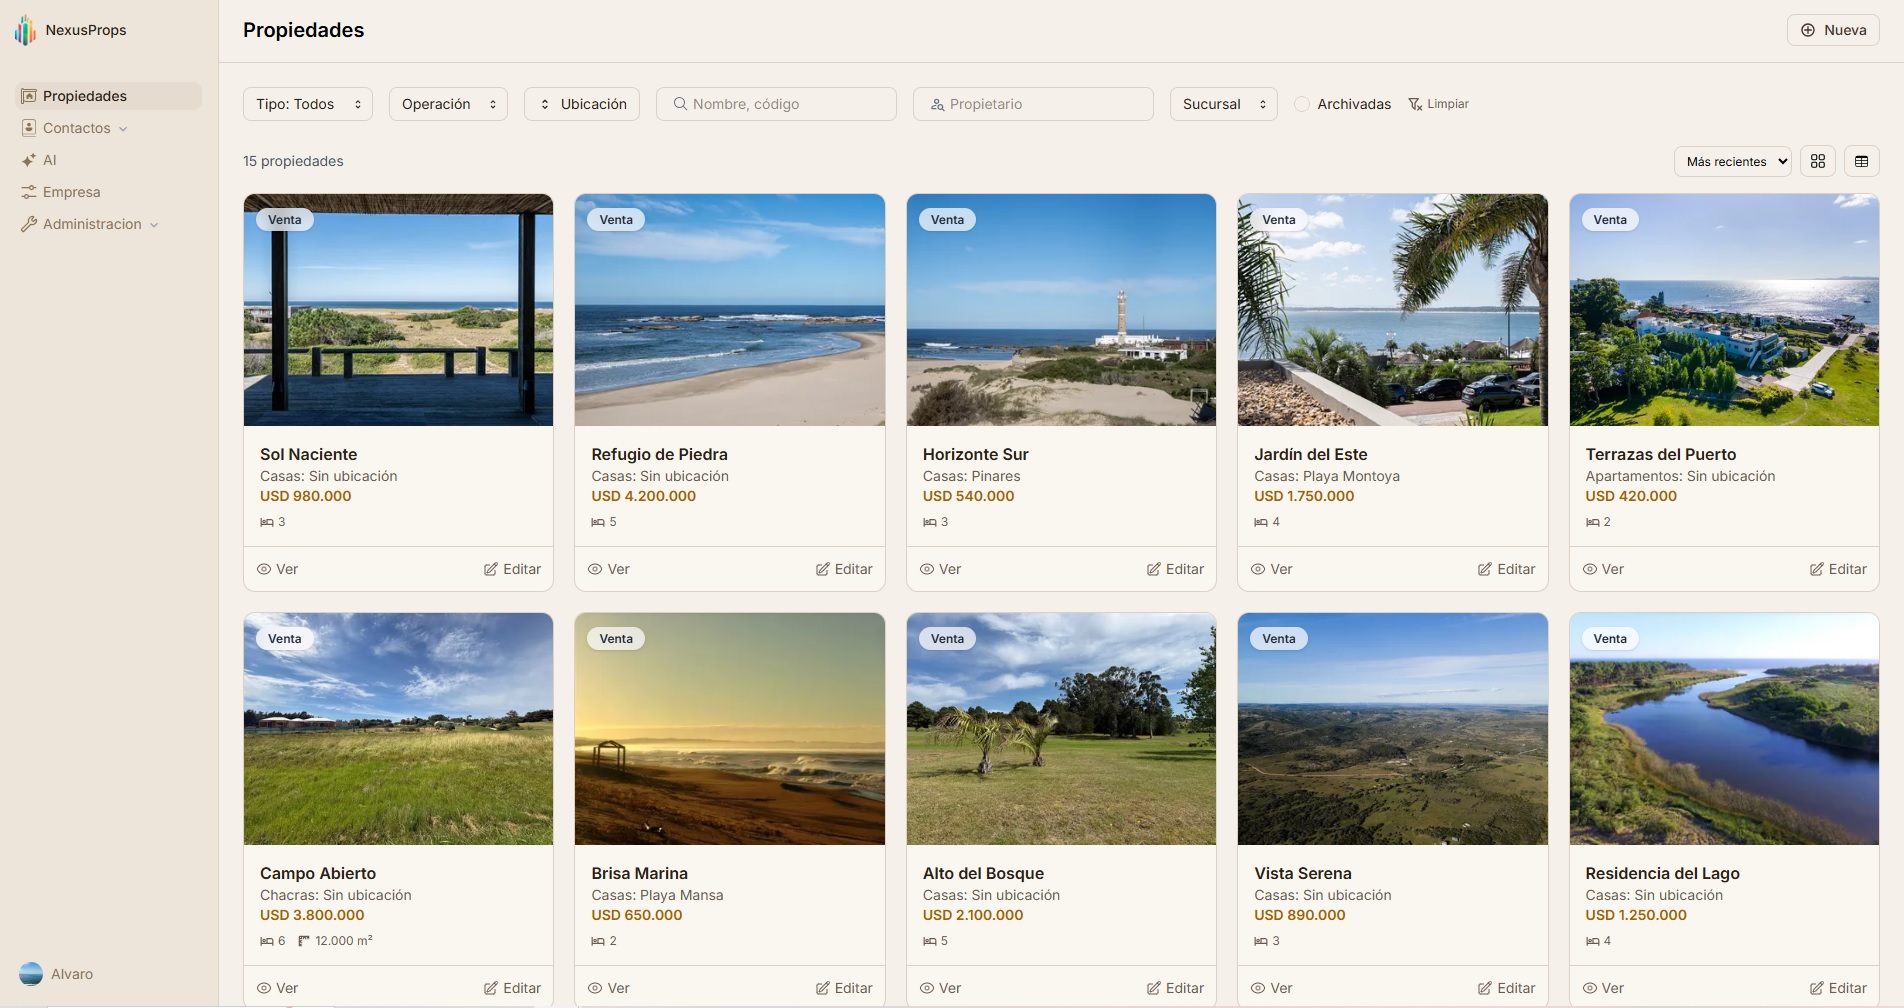Click the sort arrows on Ubicación filter
The height and width of the screenshot is (1008, 1904).
pos(545,103)
